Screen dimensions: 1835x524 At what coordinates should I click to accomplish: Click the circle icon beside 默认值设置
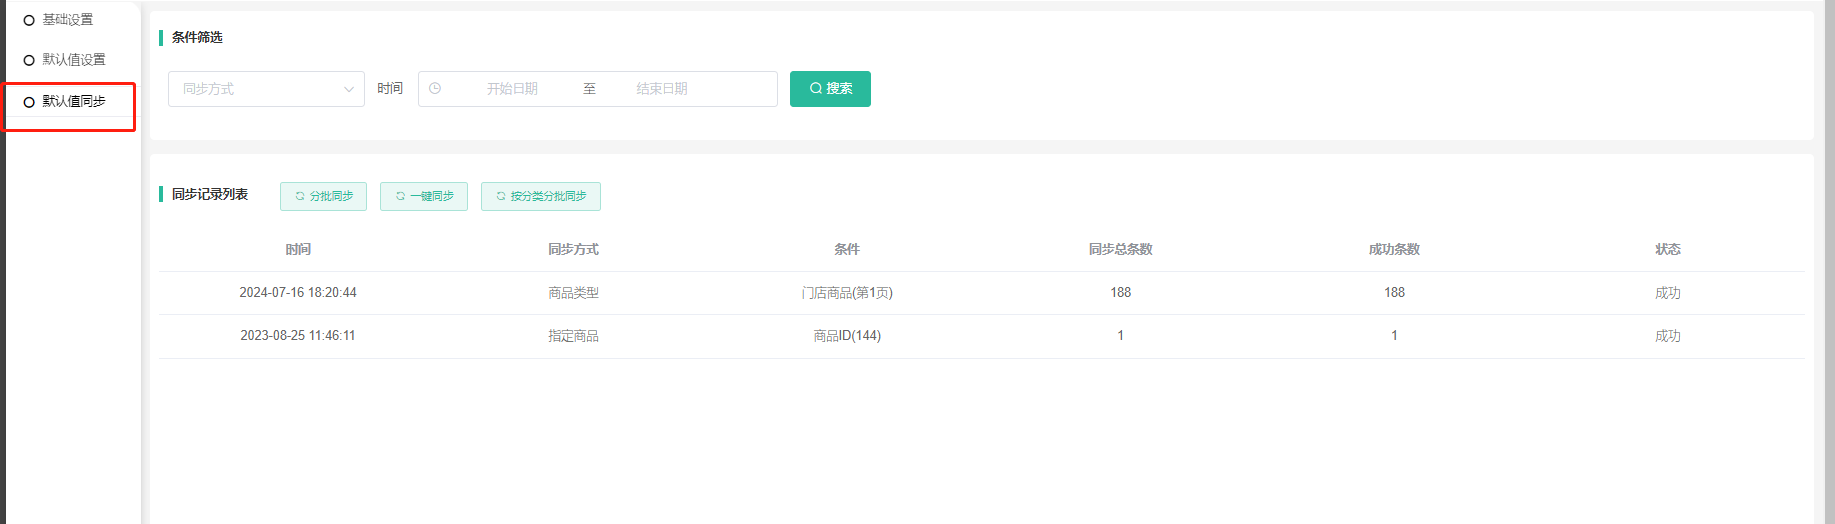coord(29,60)
